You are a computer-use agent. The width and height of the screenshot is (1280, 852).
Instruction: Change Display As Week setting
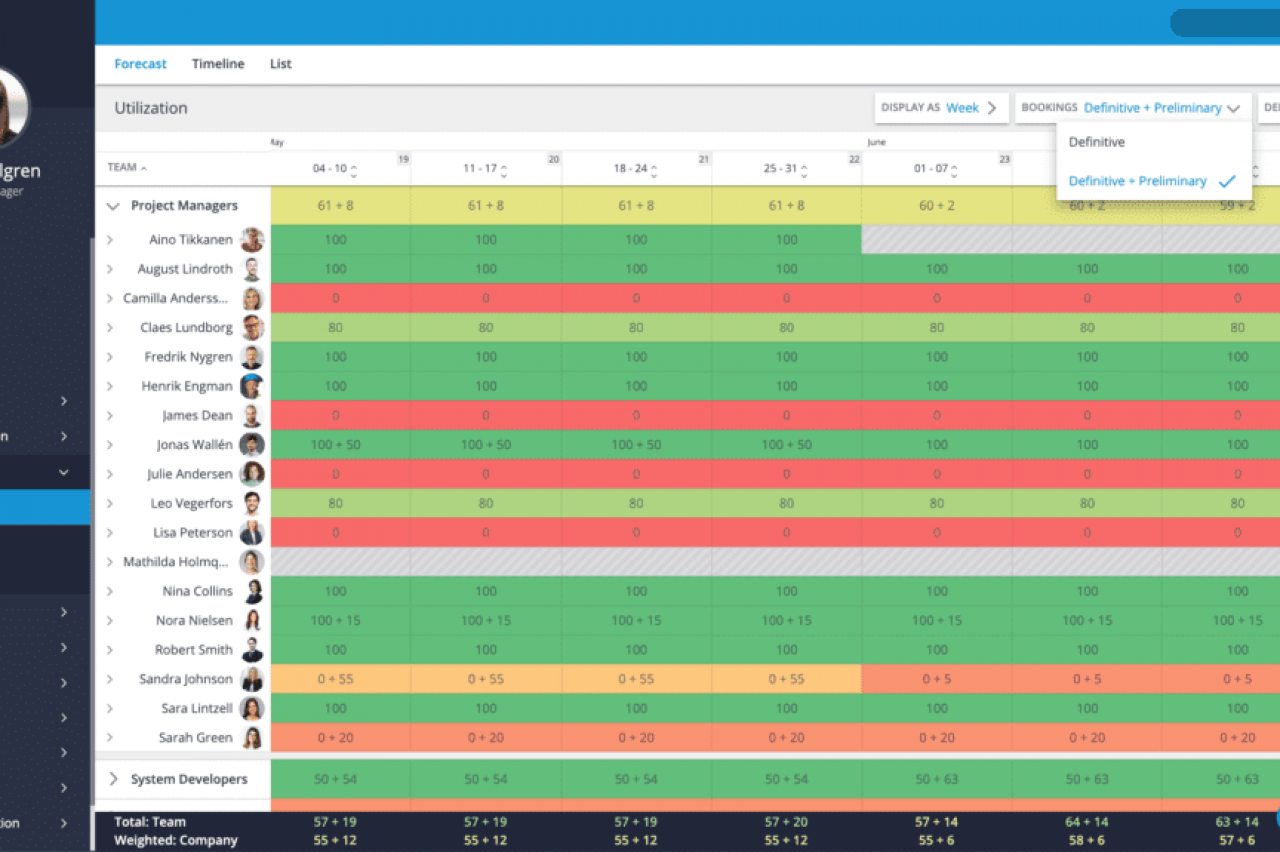click(x=941, y=108)
